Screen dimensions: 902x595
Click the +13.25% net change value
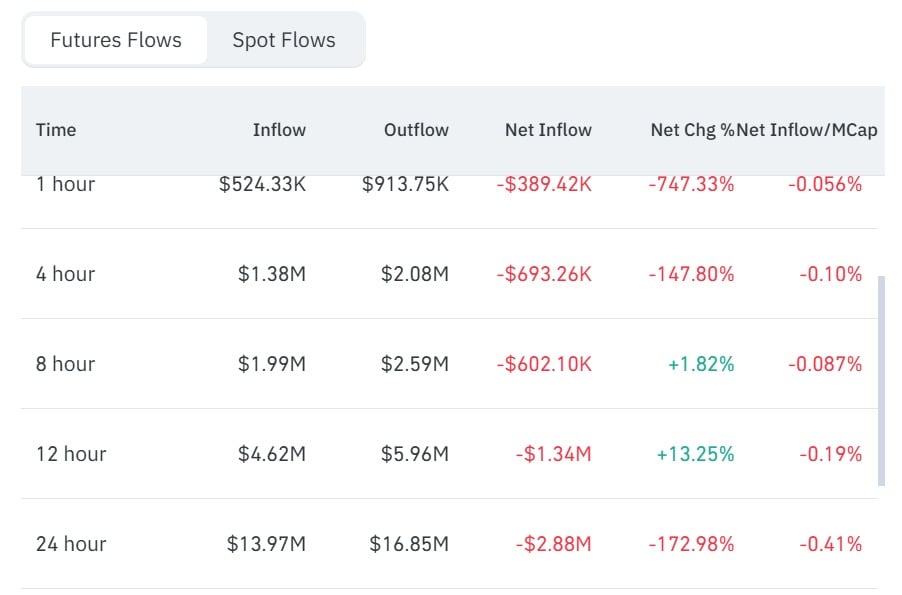click(x=695, y=454)
